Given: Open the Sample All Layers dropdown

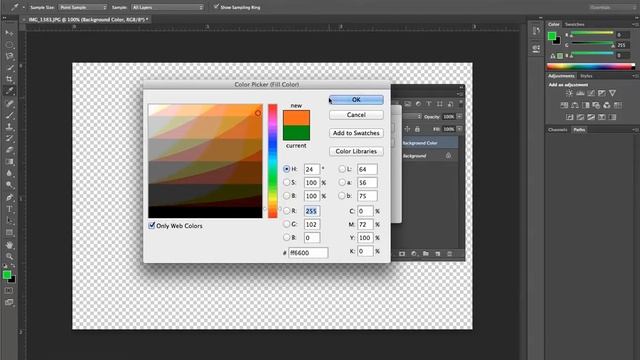Looking at the screenshot, I should tap(167, 7).
